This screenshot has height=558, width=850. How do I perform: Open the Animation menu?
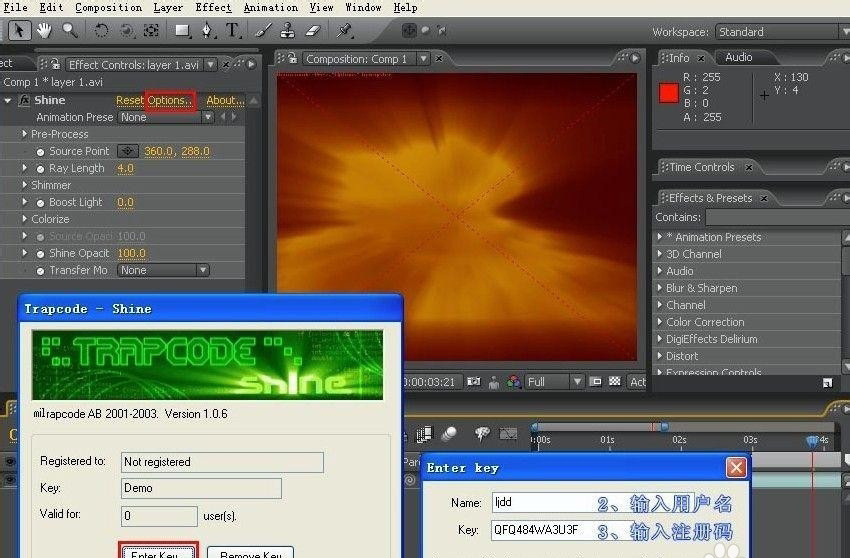pyautogui.click(x=271, y=8)
